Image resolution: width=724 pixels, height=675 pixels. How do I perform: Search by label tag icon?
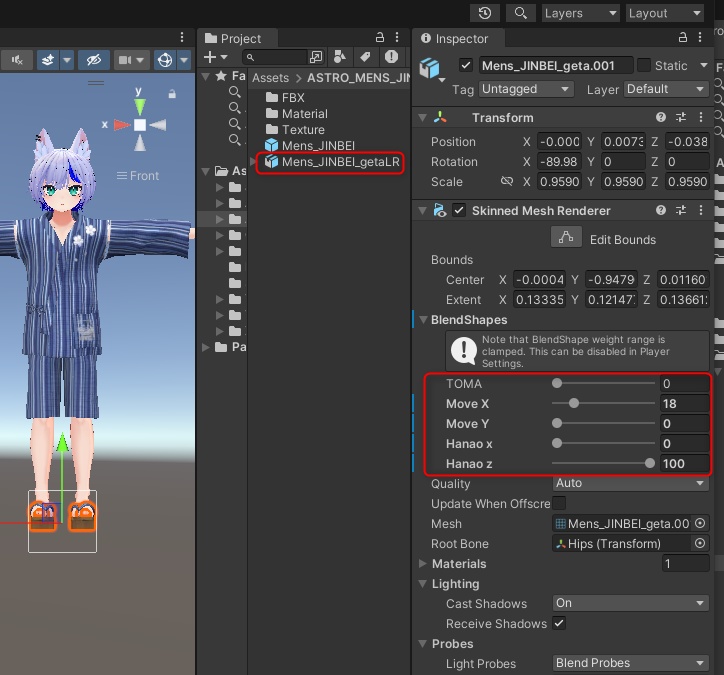(x=365, y=57)
